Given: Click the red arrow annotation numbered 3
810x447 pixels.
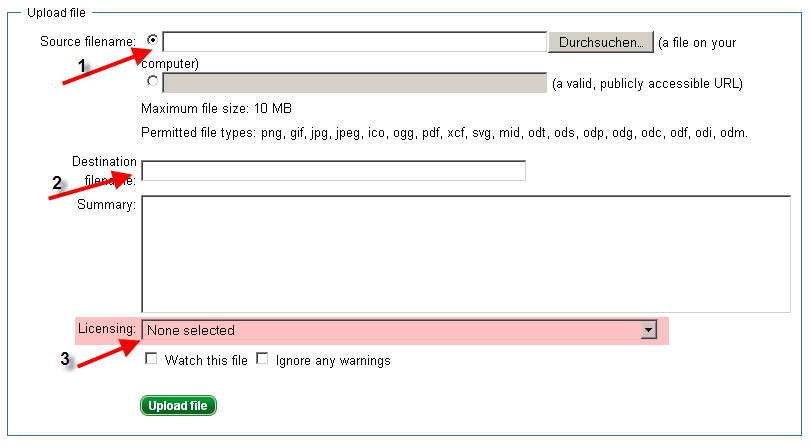Looking at the screenshot, I should click(103, 353).
